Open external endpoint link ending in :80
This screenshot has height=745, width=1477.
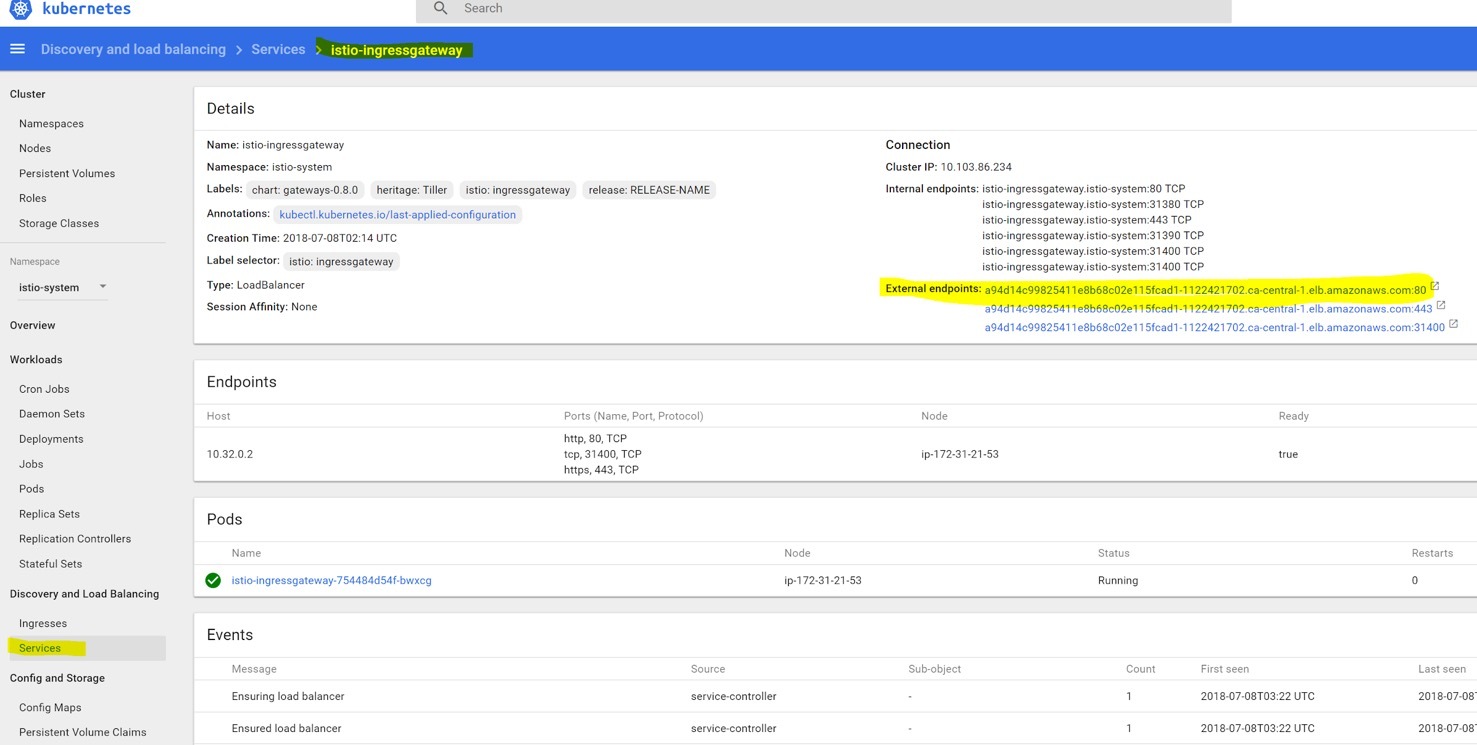click(x=1205, y=289)
